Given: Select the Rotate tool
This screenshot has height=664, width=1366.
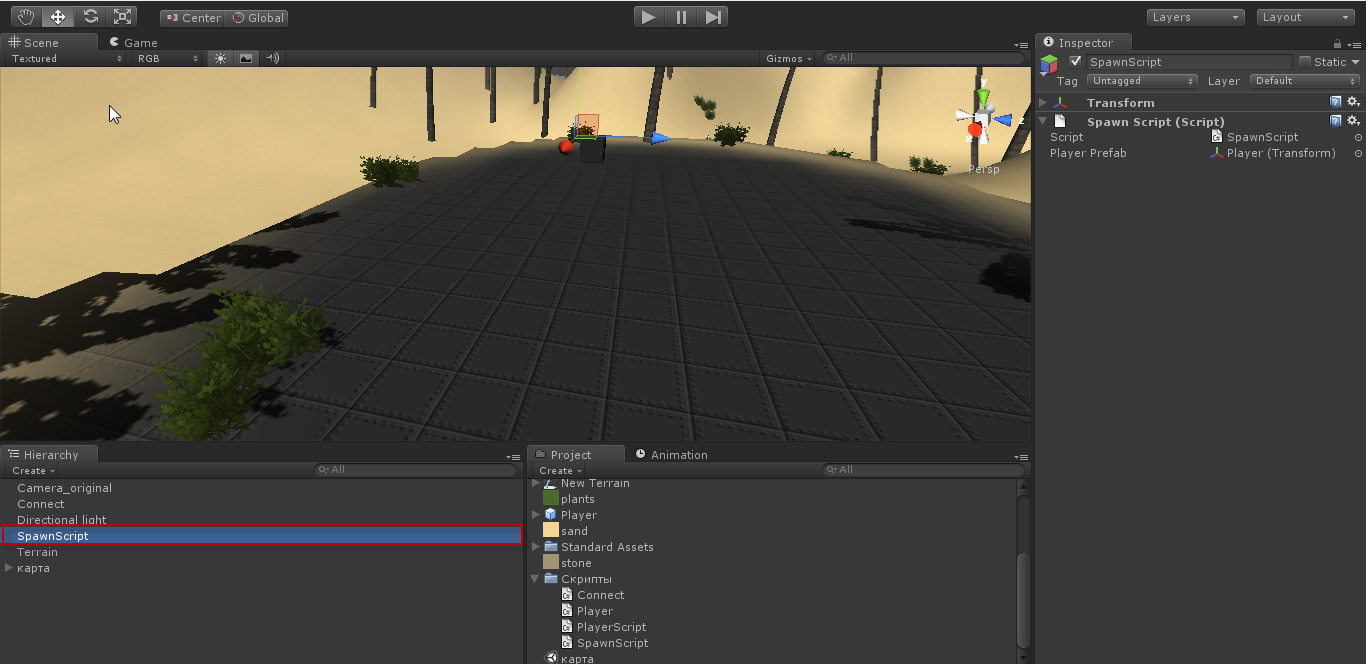Looking at the screenshot, I should click(x=90, y=17).
